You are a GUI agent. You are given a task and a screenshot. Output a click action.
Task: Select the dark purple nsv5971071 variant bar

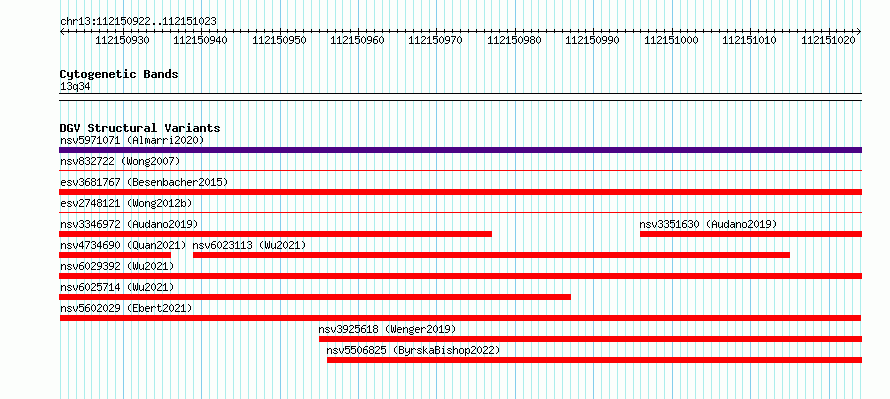click(460, 150)
